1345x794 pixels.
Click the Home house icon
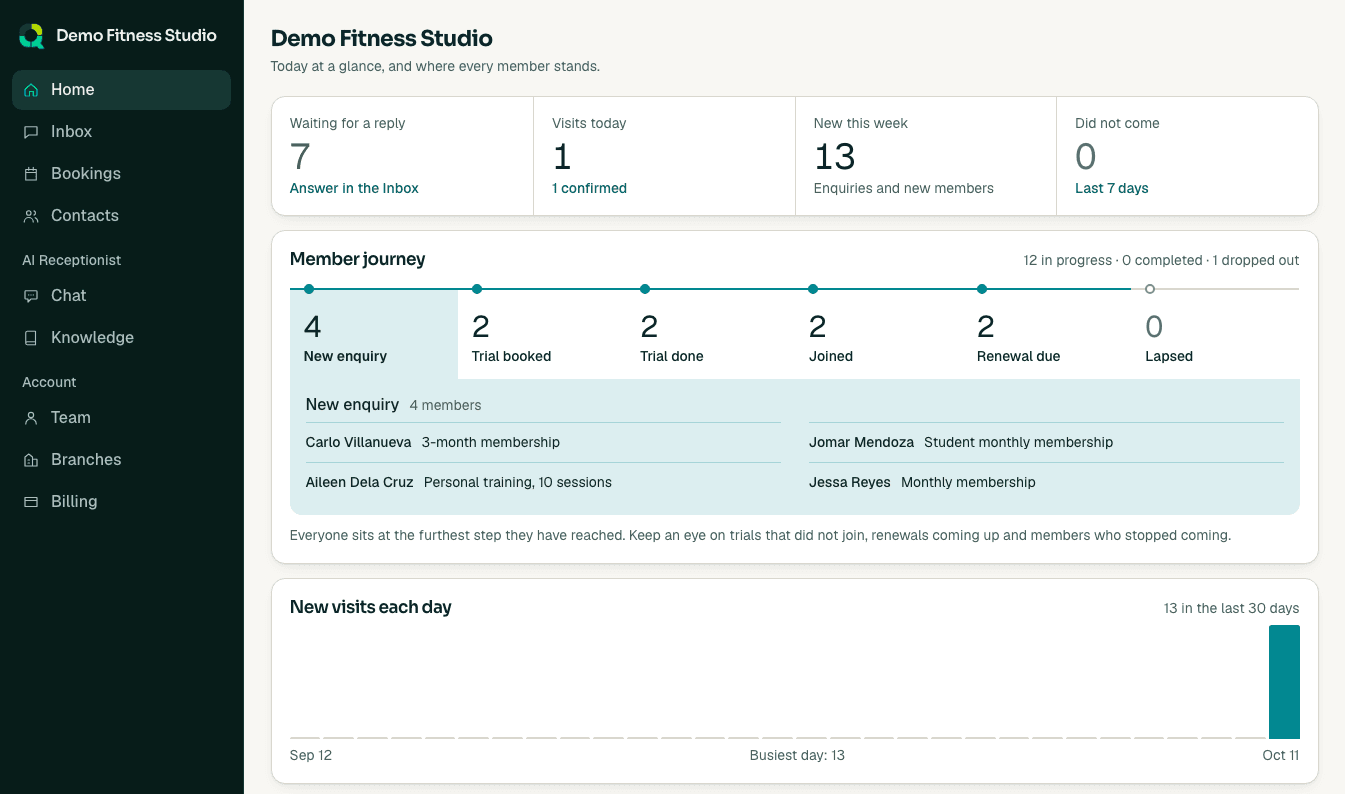(x=32, y=90)
